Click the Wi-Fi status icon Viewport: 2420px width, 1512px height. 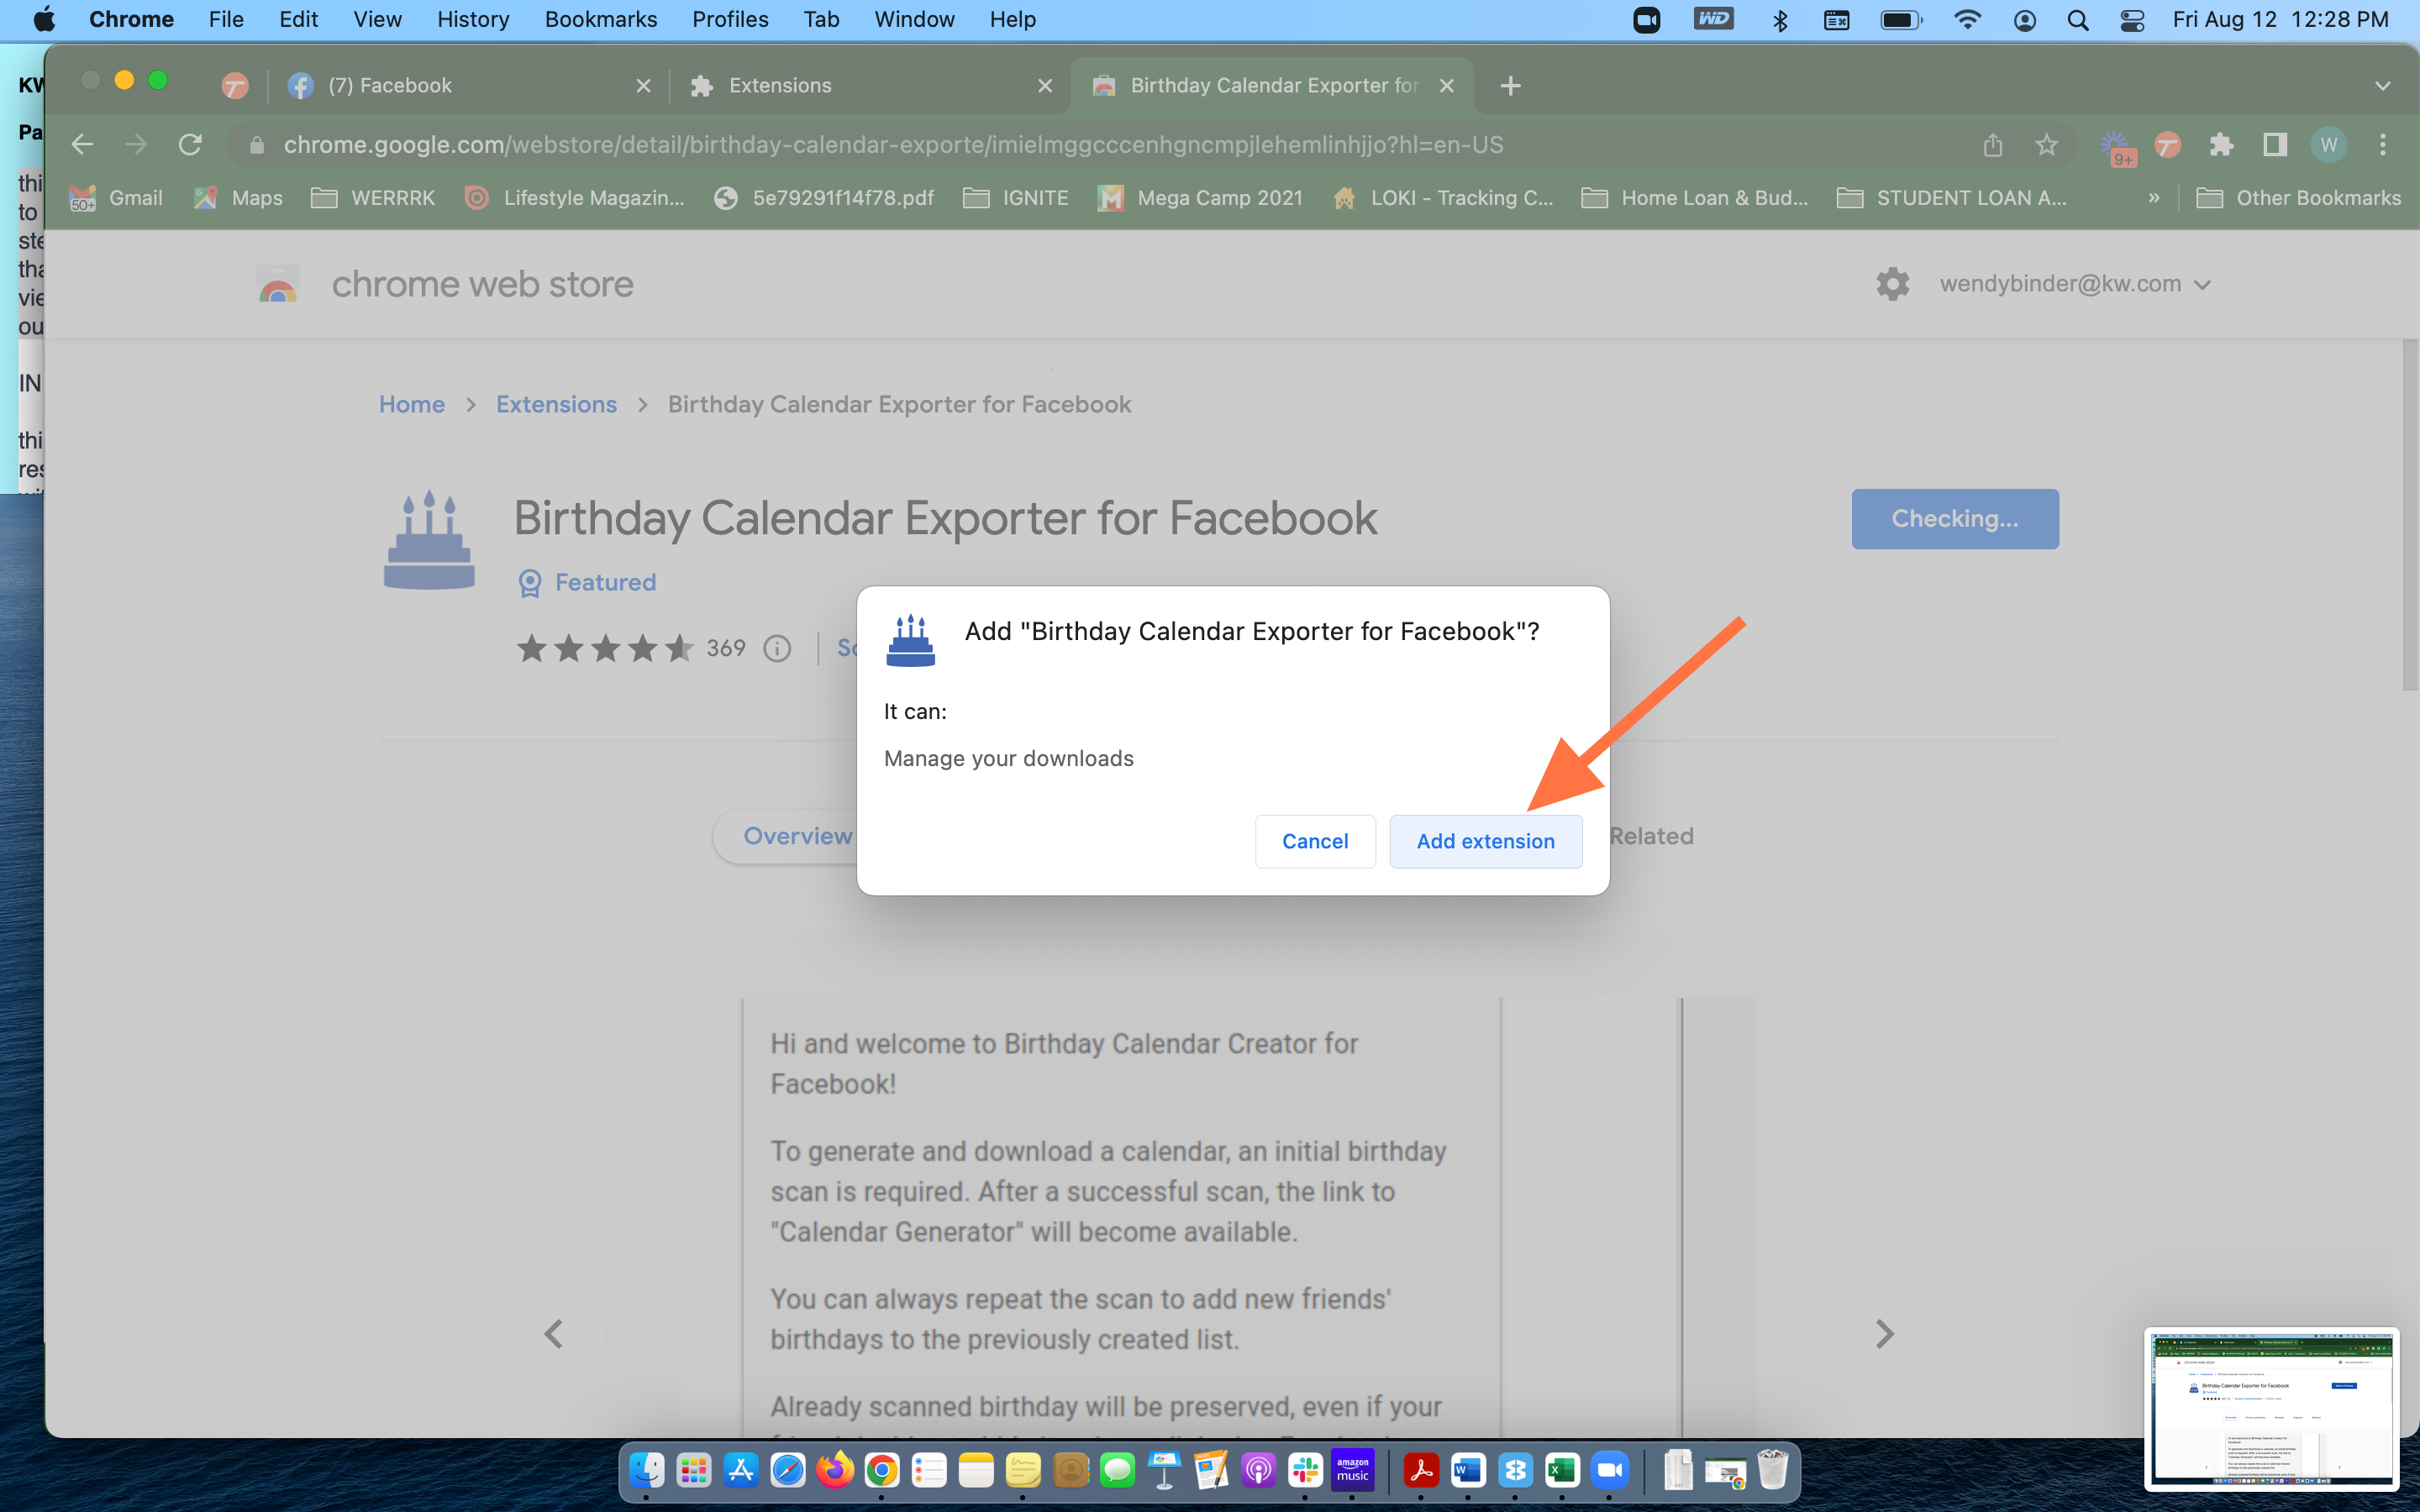(1967, 20)
